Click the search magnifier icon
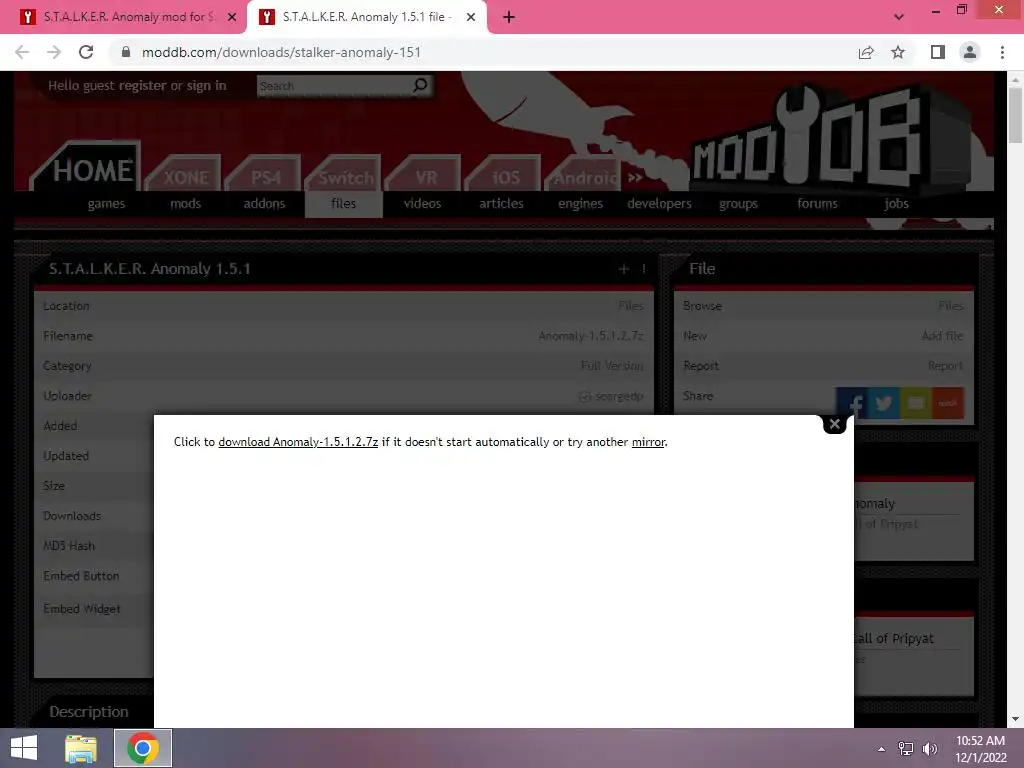This screenshot has width=1024, height=768. [421, 85]
